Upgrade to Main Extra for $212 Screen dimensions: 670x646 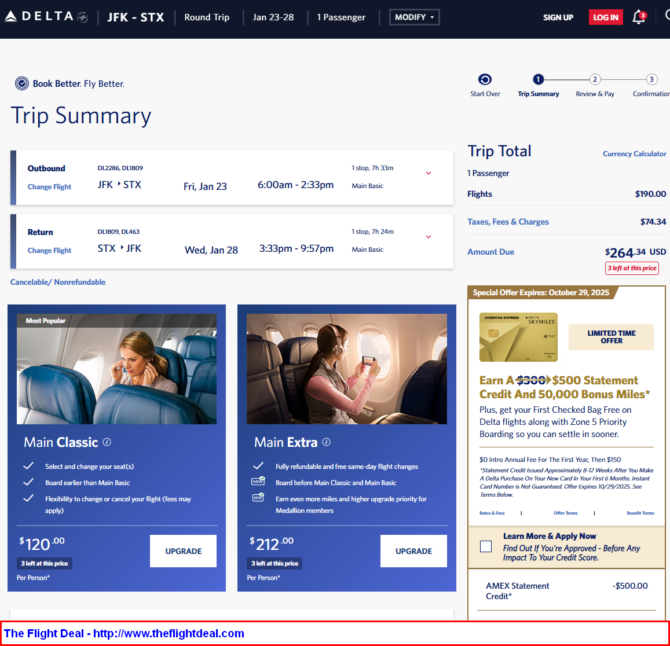pyautogui.click(x=413, y=551)
